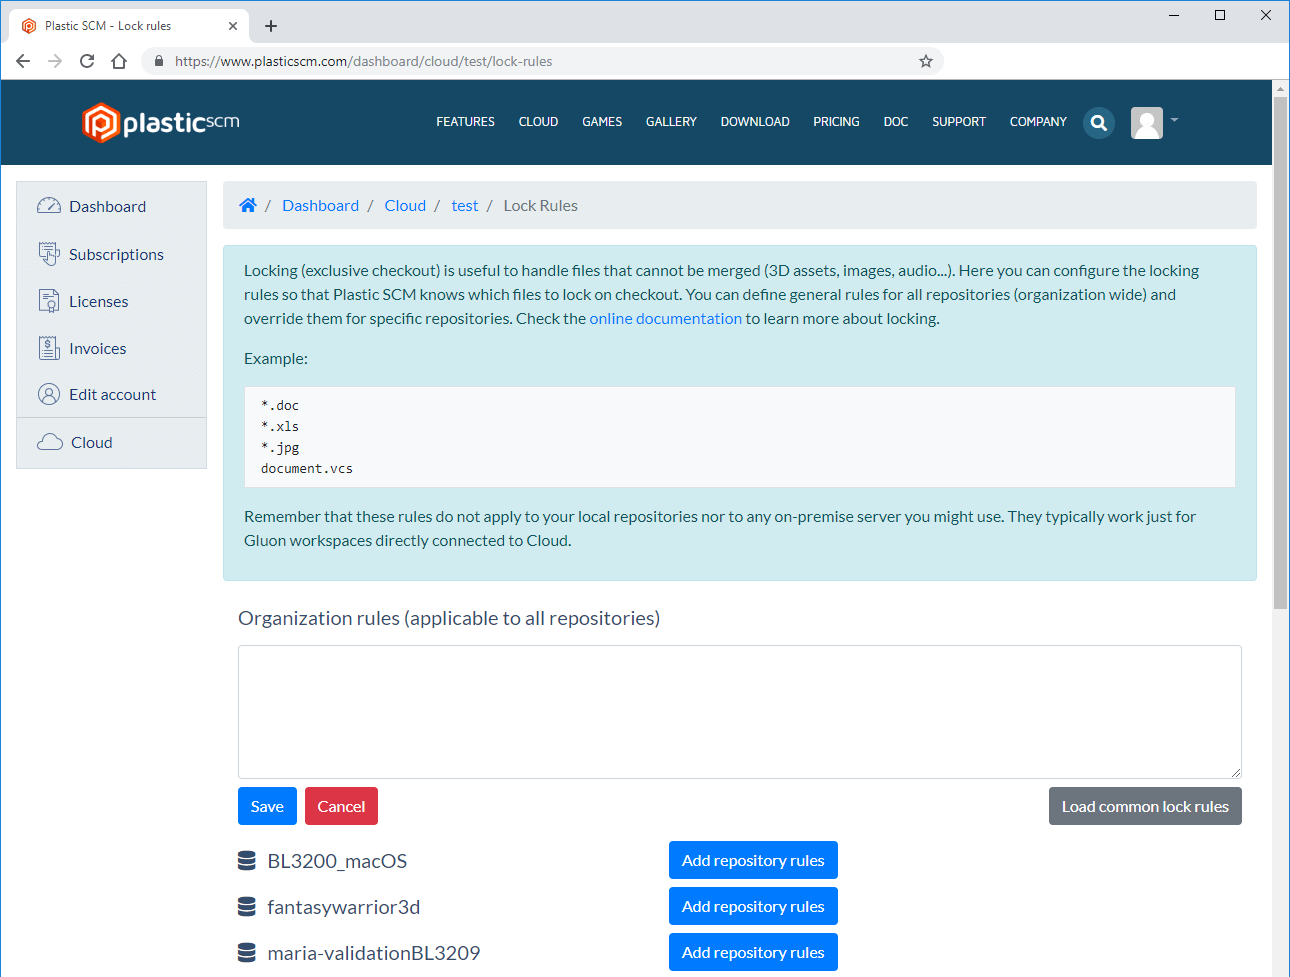Add repository rules for maria-validationBL3209

(753, 952)
